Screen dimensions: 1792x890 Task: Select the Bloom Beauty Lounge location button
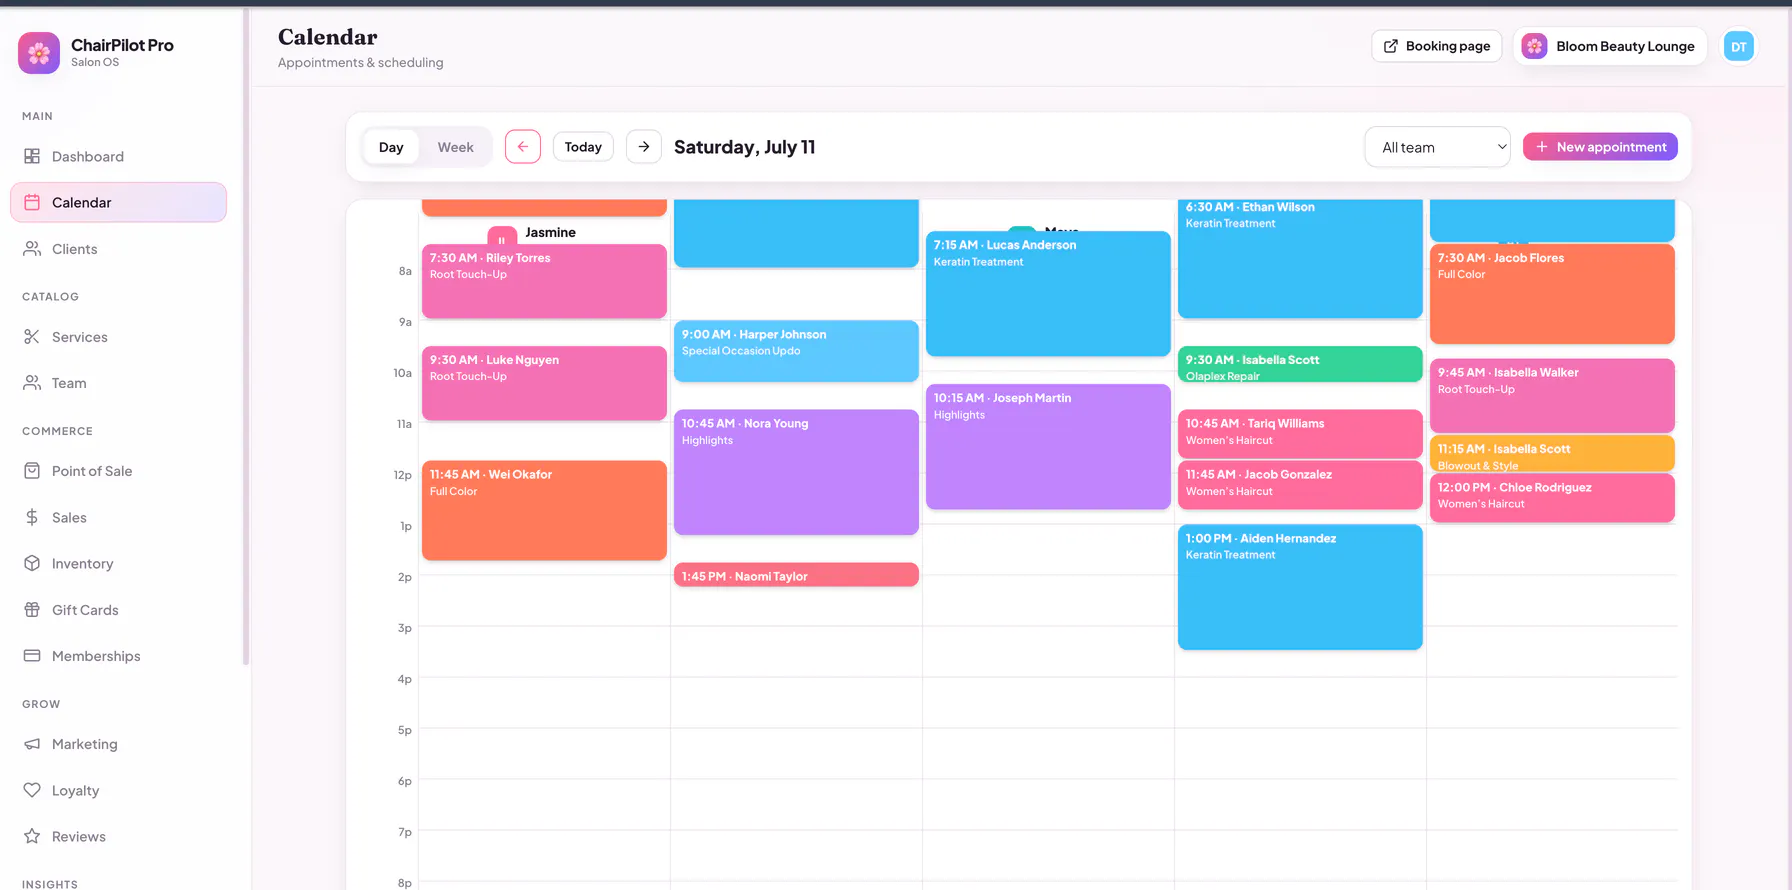coord(1610,46)
